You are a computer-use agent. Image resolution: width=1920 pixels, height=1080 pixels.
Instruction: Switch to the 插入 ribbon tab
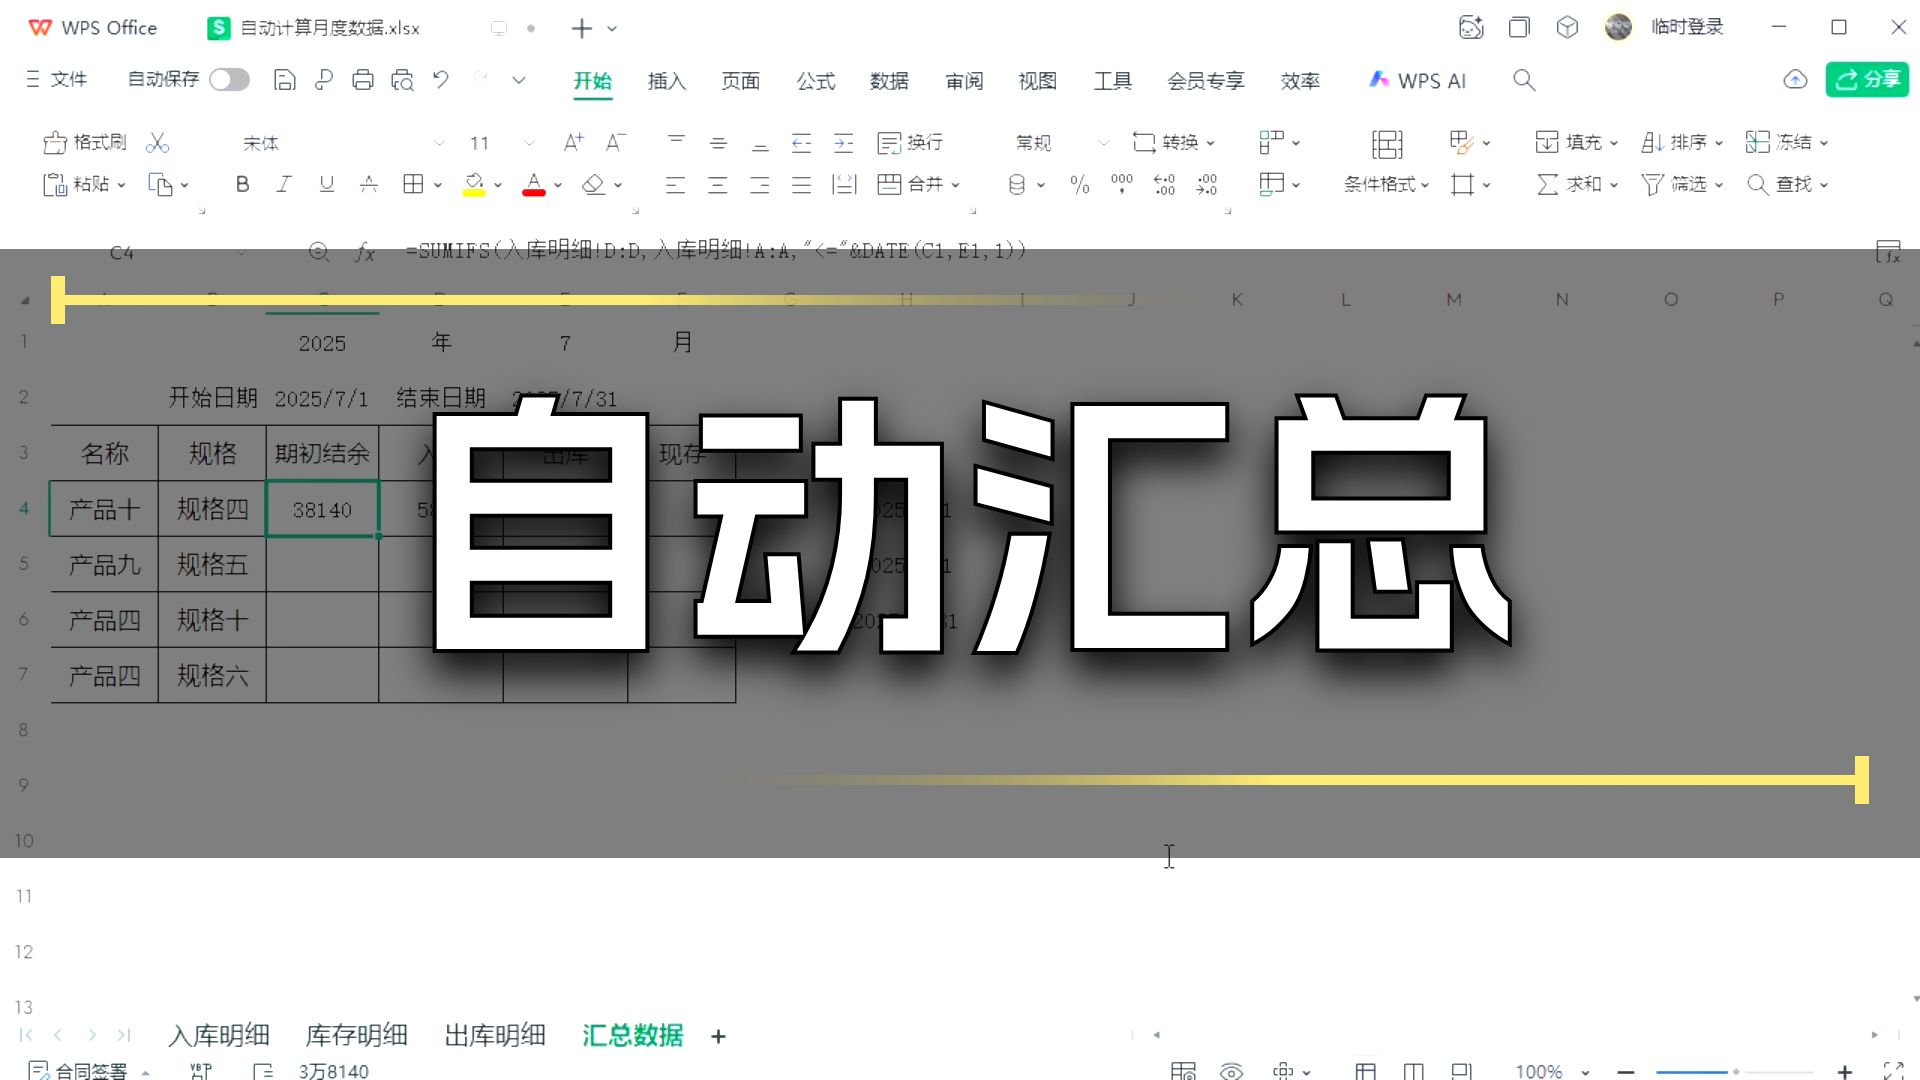click(667, 81)
